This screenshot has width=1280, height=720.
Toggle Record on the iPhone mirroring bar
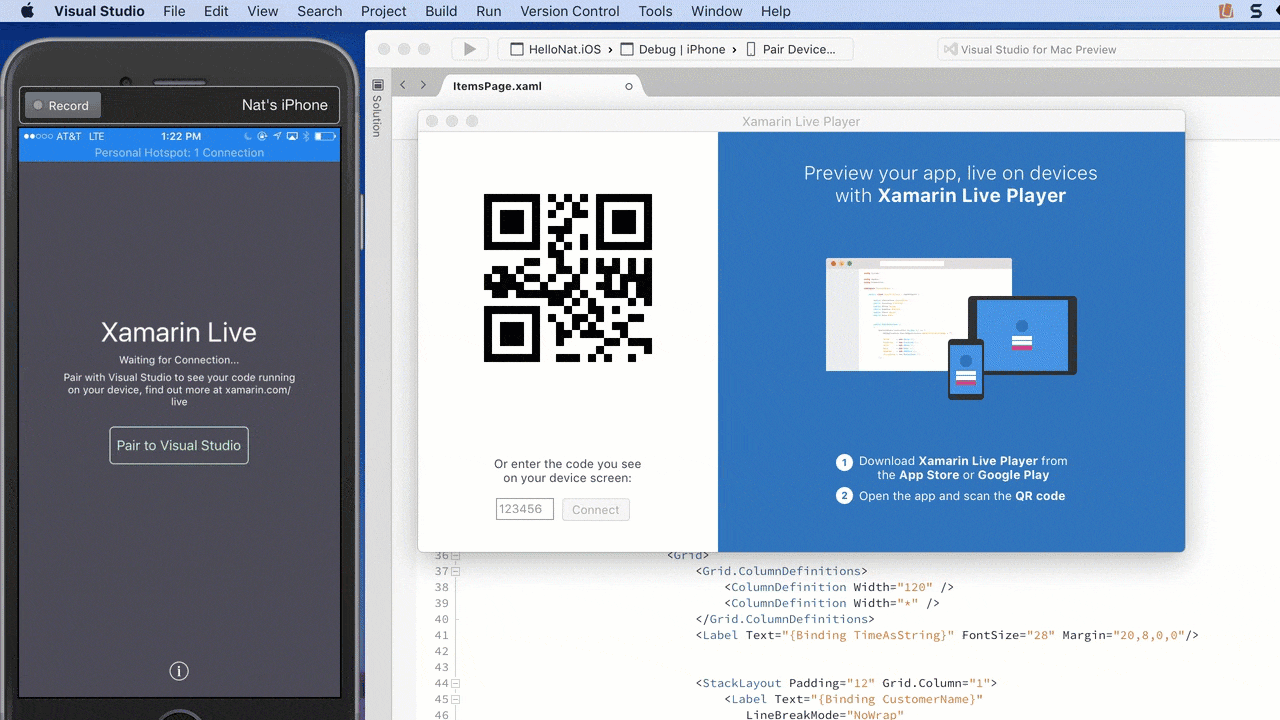[61, 105]
